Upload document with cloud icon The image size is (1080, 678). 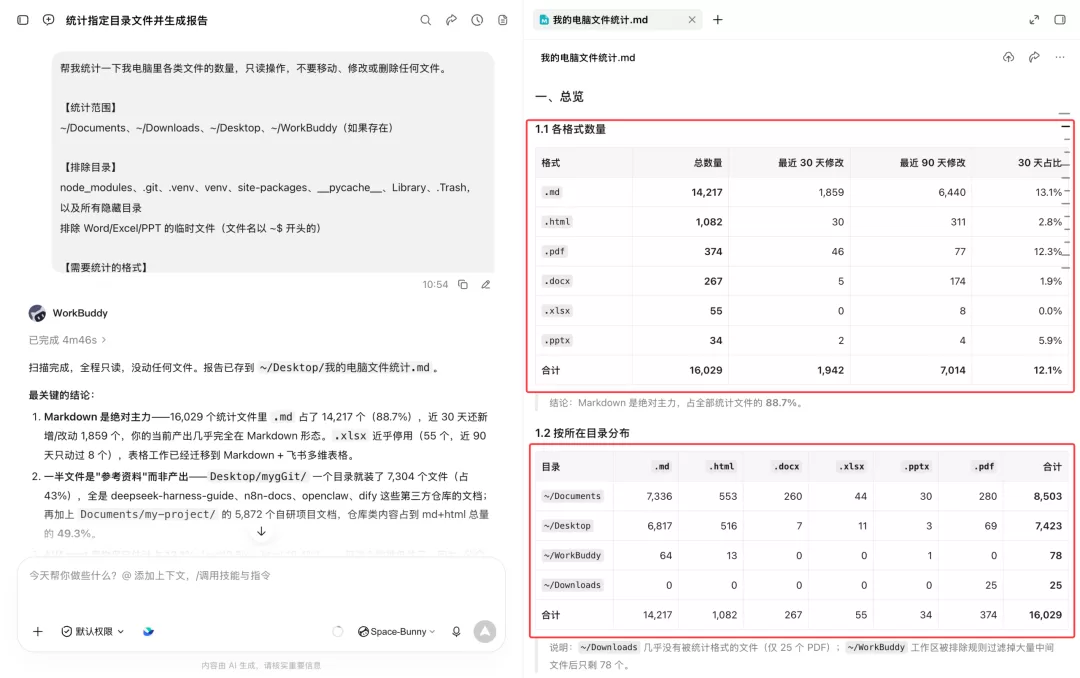(1008, 57)
